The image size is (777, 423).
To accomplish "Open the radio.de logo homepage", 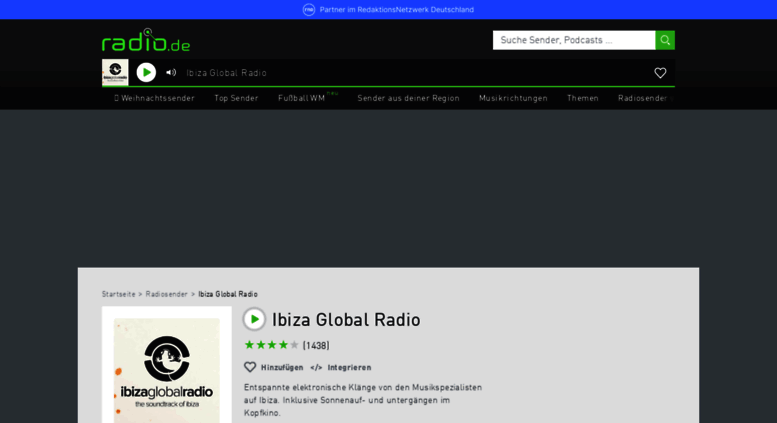I will 146,40.
